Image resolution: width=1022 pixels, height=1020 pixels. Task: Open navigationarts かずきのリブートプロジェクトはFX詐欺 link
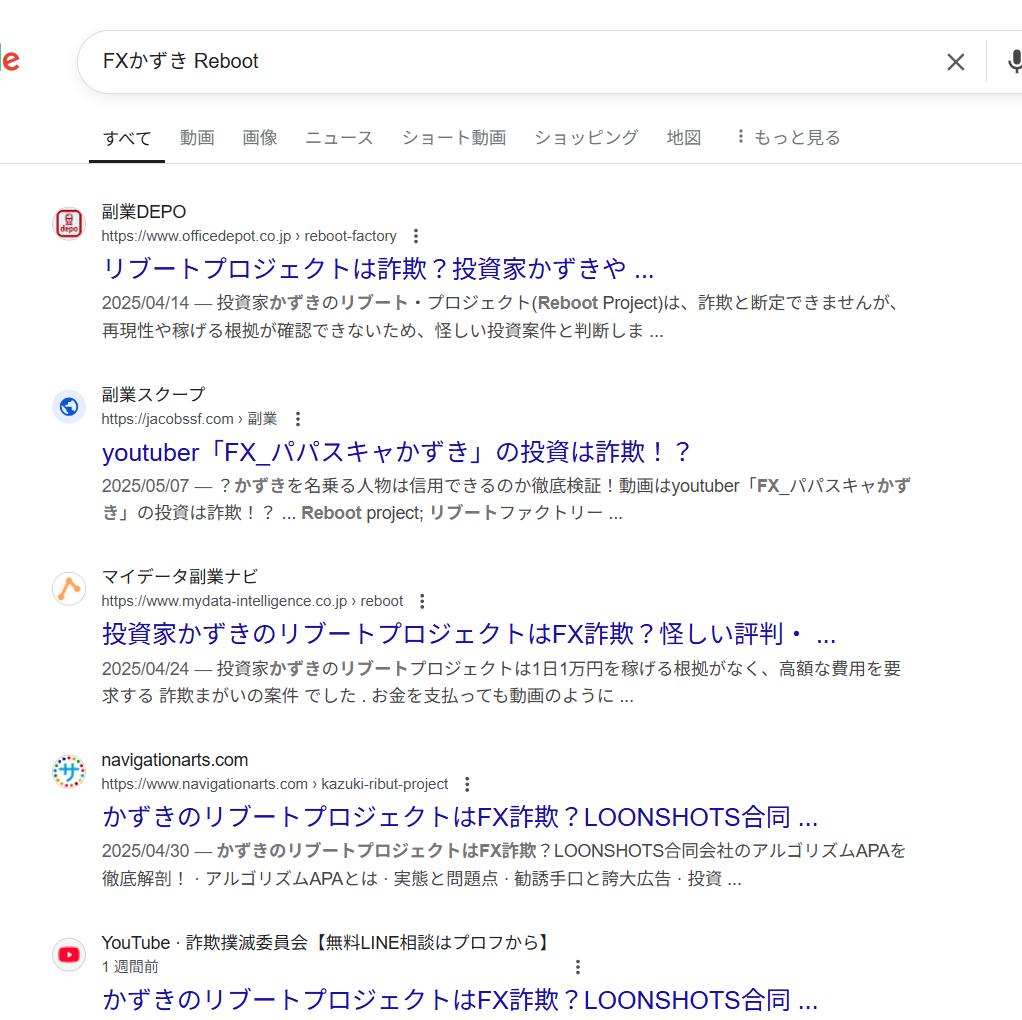[x=460, y=817]
